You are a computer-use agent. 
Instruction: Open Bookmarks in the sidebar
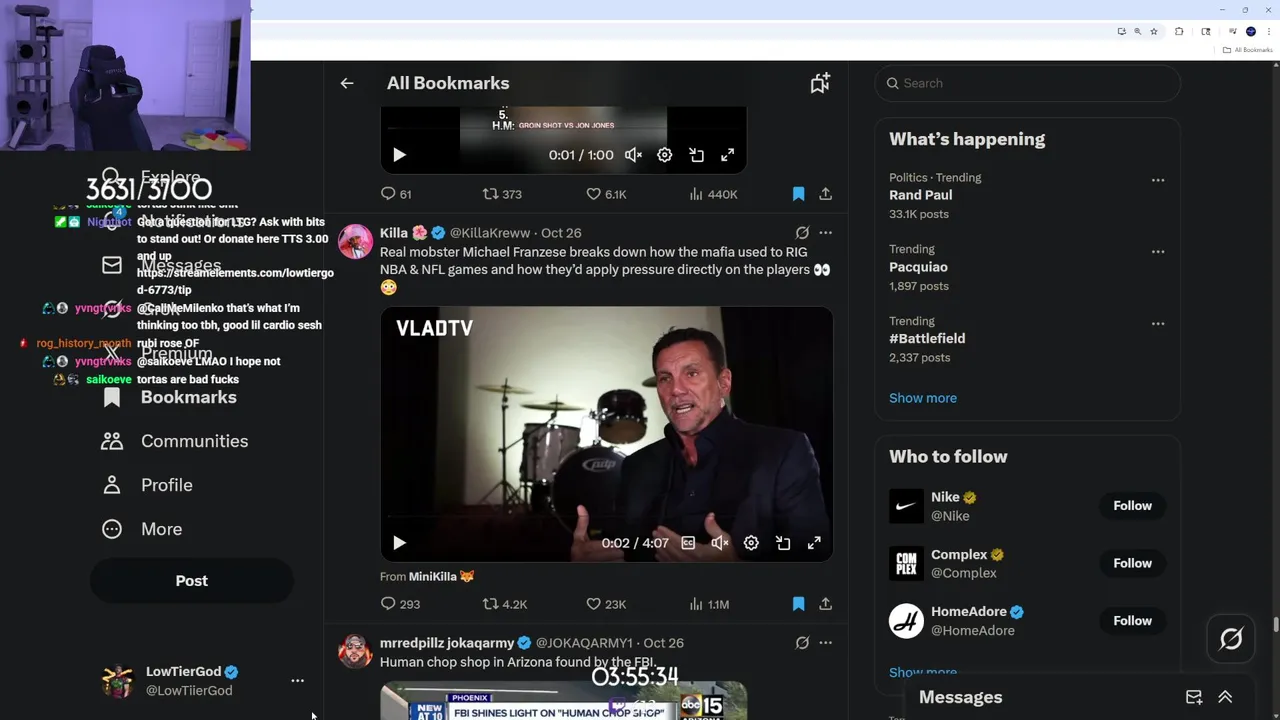[170, 397]
